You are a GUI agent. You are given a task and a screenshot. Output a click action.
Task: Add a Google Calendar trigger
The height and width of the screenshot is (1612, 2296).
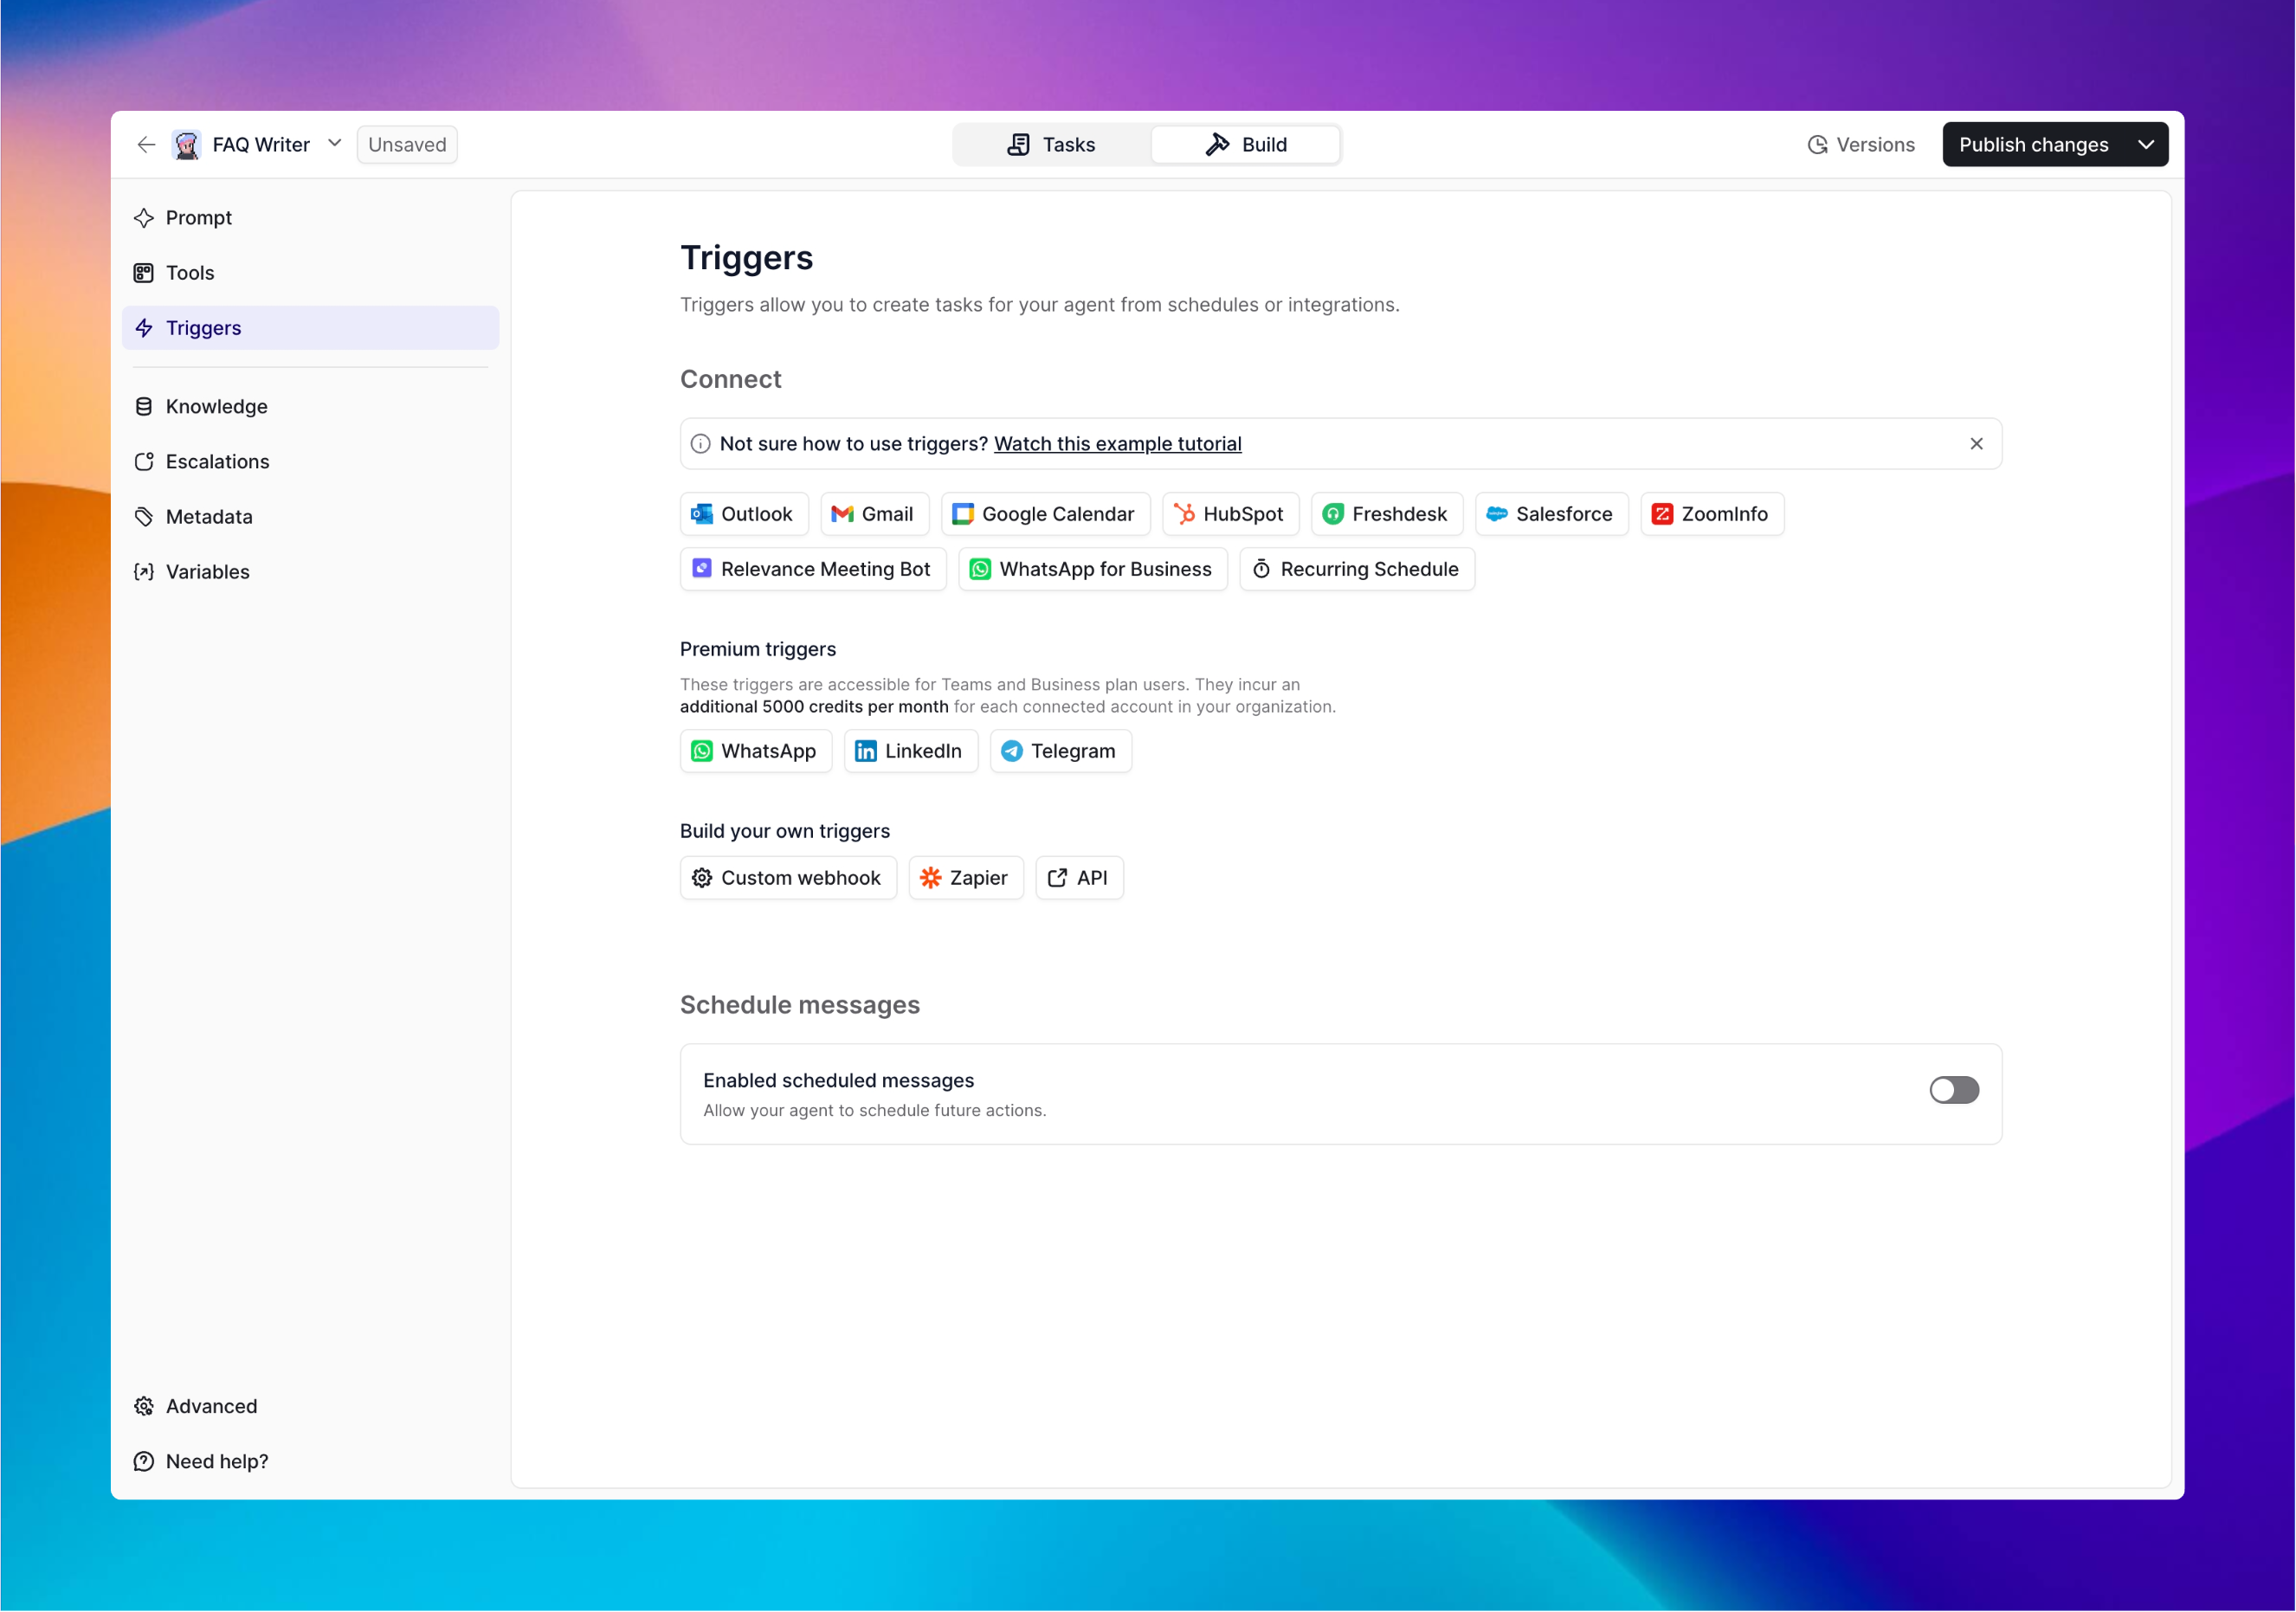click(x=1045, y=514)
